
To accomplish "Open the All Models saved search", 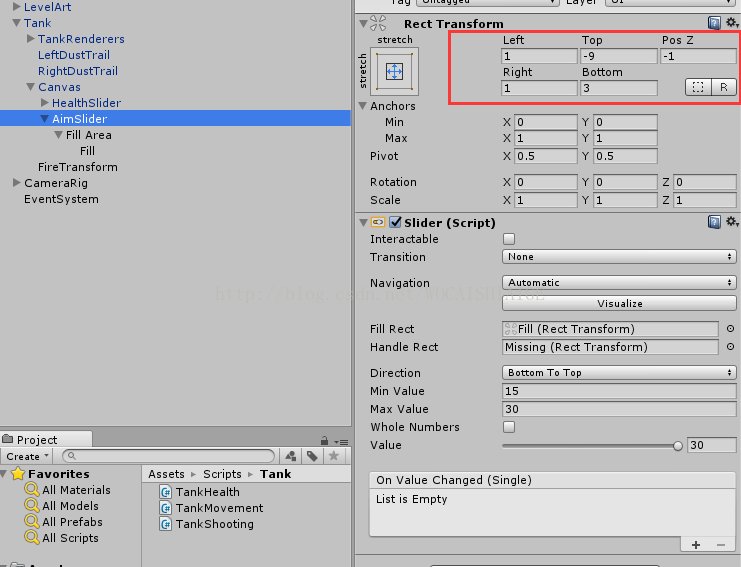I will tap(62, 506).
